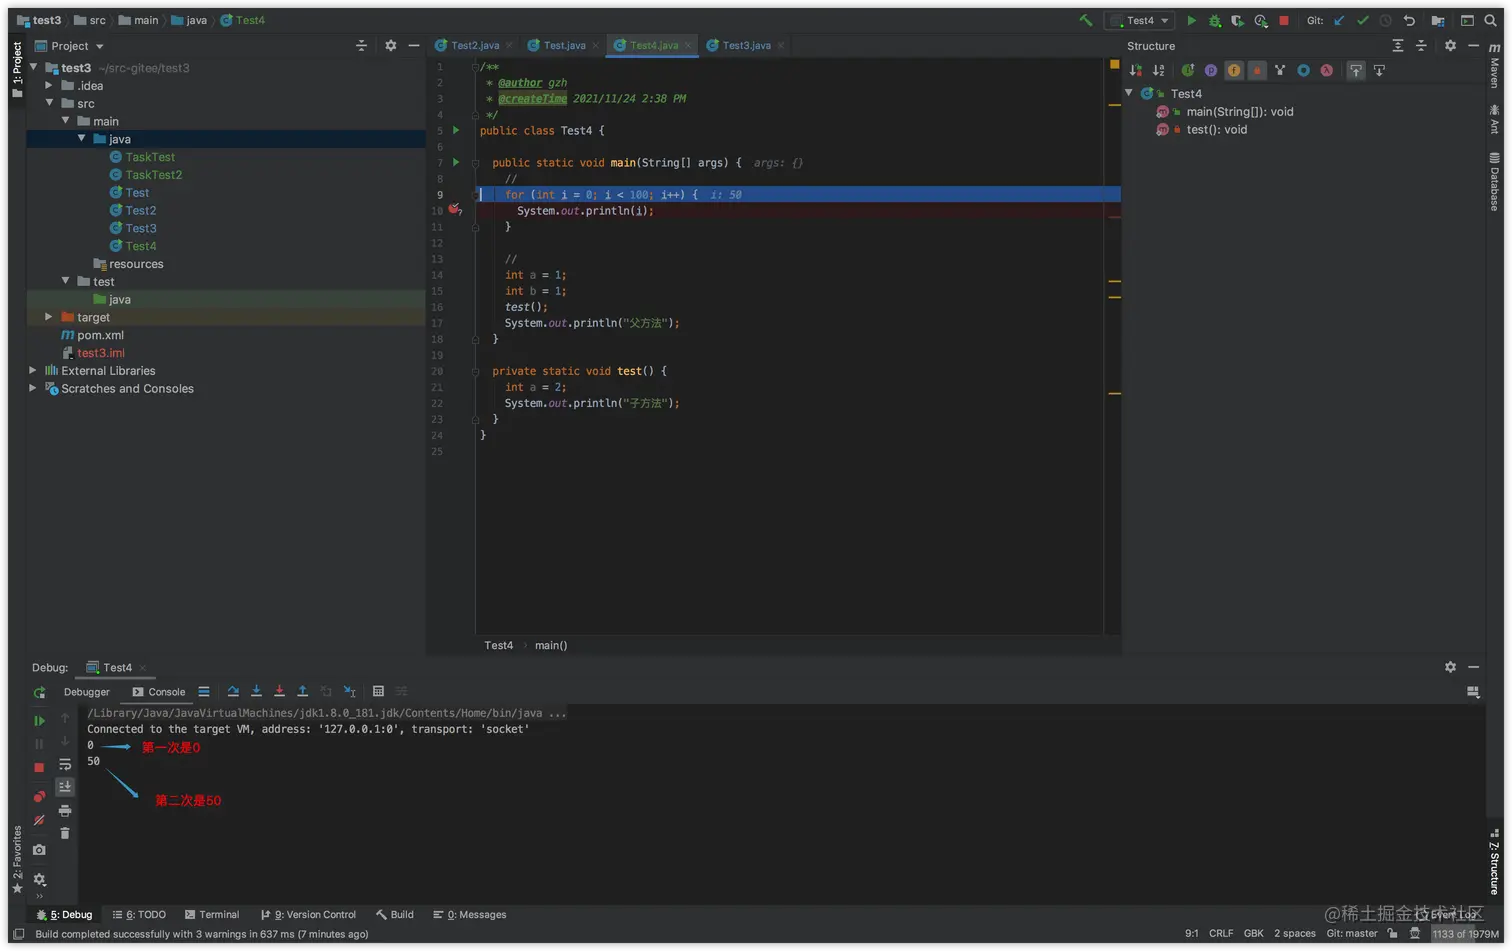Rerun Test4 in the Debug panel
This screenshot has height=951, width=1512.
[39, 692]
